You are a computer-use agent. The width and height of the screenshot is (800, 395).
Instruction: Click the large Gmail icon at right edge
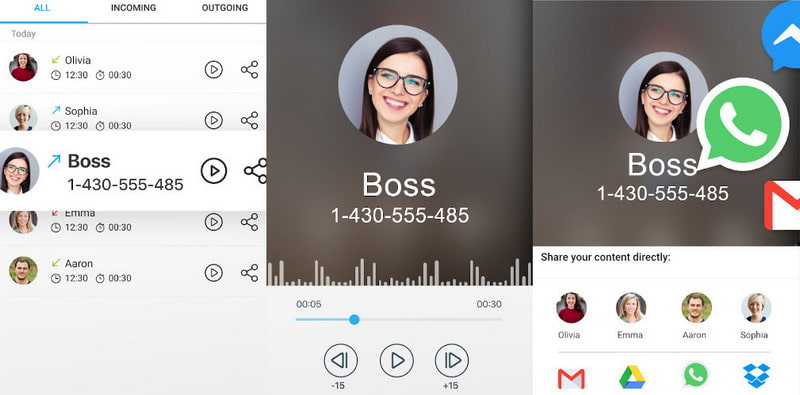tap(782, 205)
